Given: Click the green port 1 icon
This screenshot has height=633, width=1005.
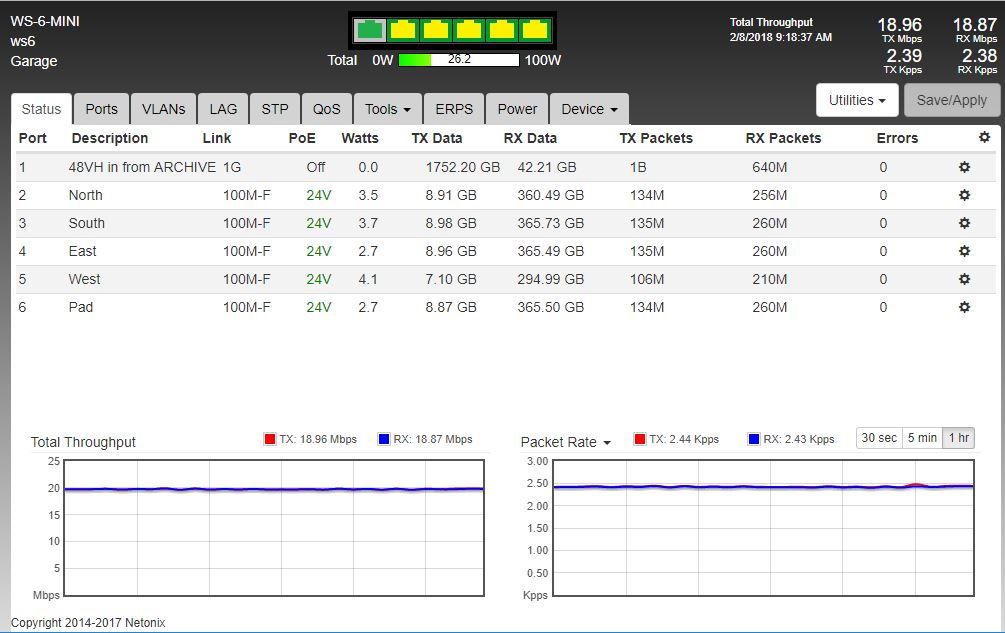Looking at the screenshot, I should click(370, 30).
